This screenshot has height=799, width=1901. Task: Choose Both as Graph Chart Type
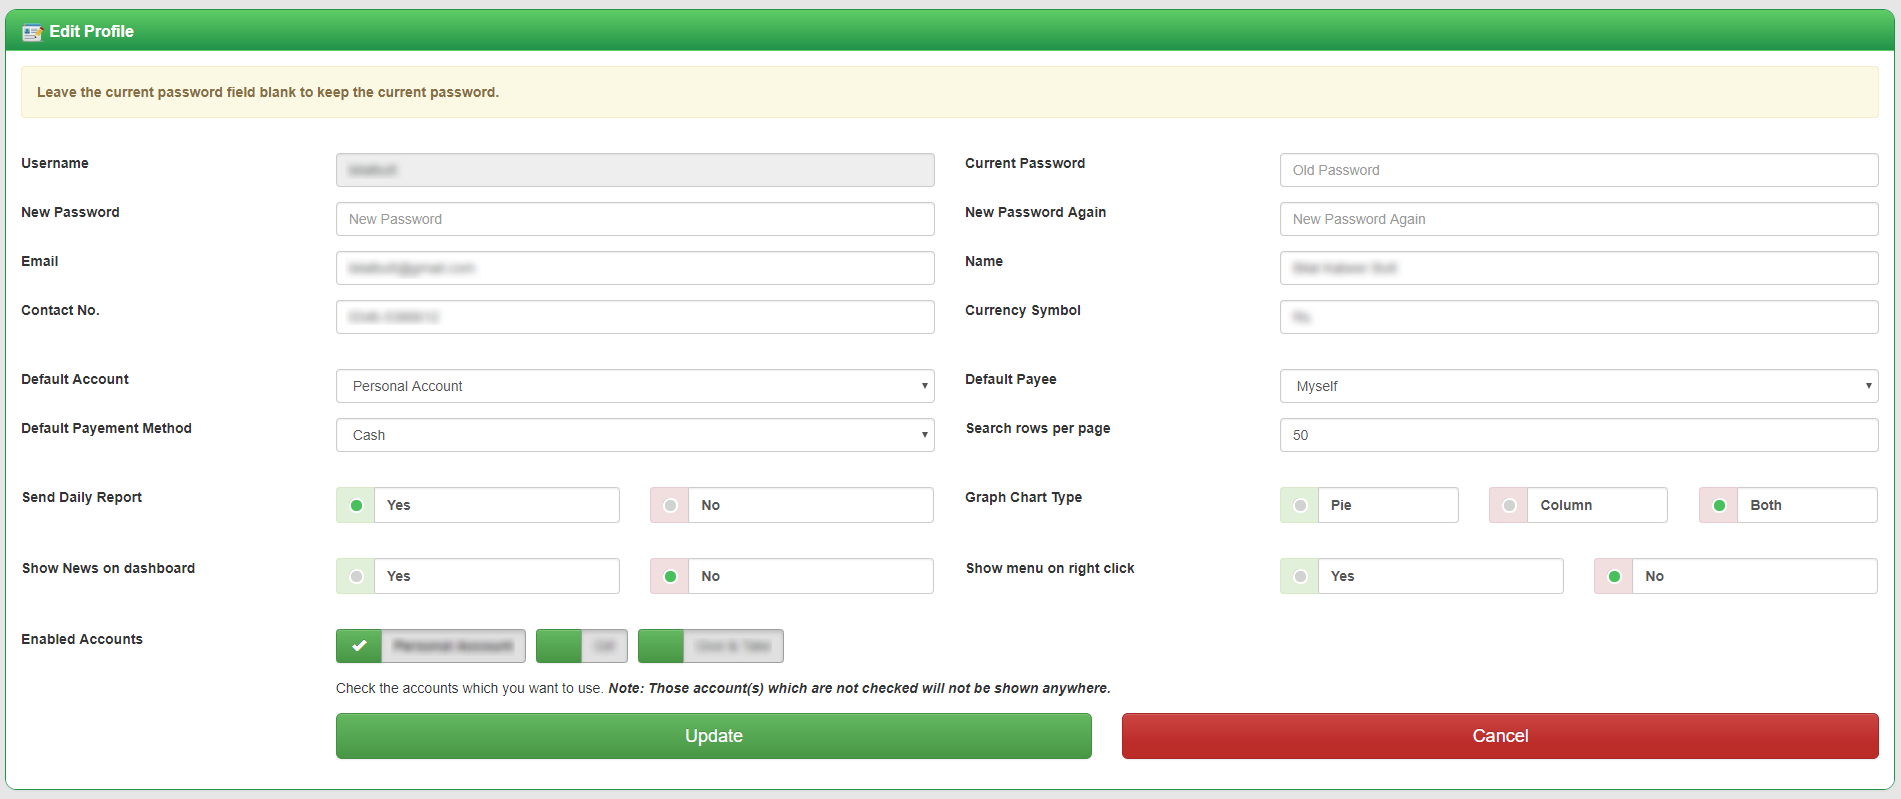click(1719, 505)
